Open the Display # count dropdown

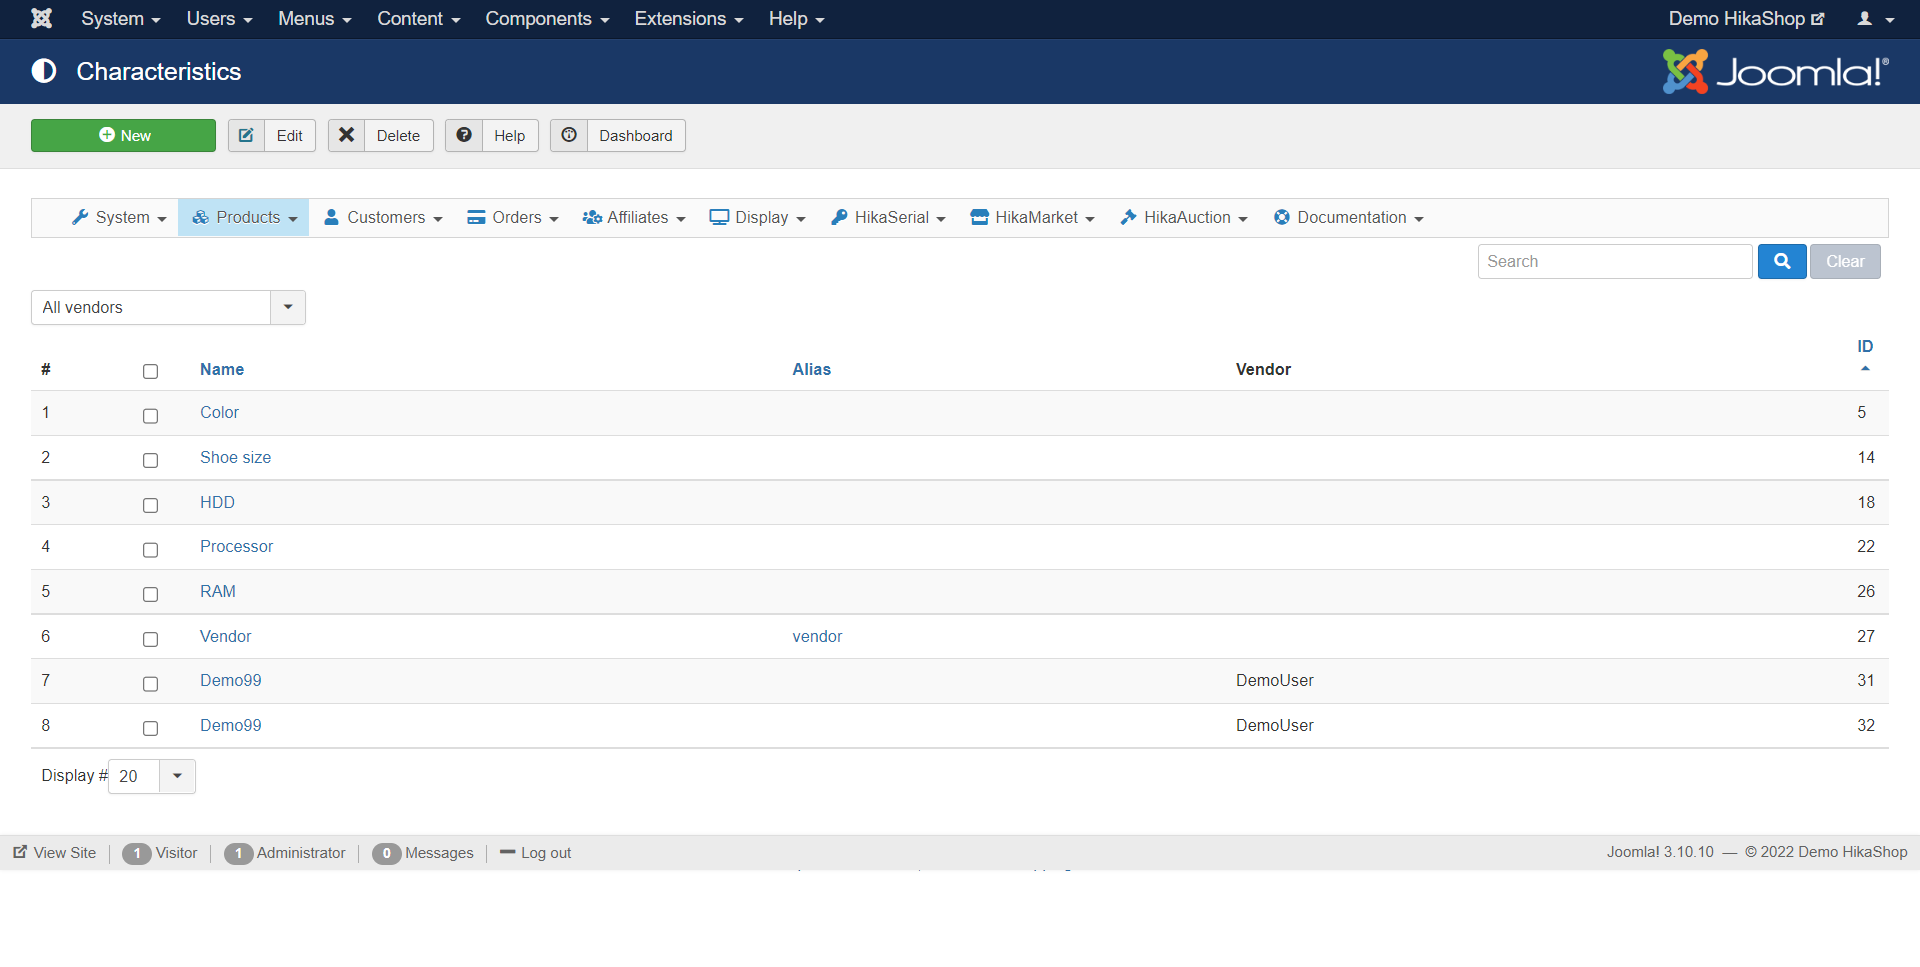(x=152, y=776)
